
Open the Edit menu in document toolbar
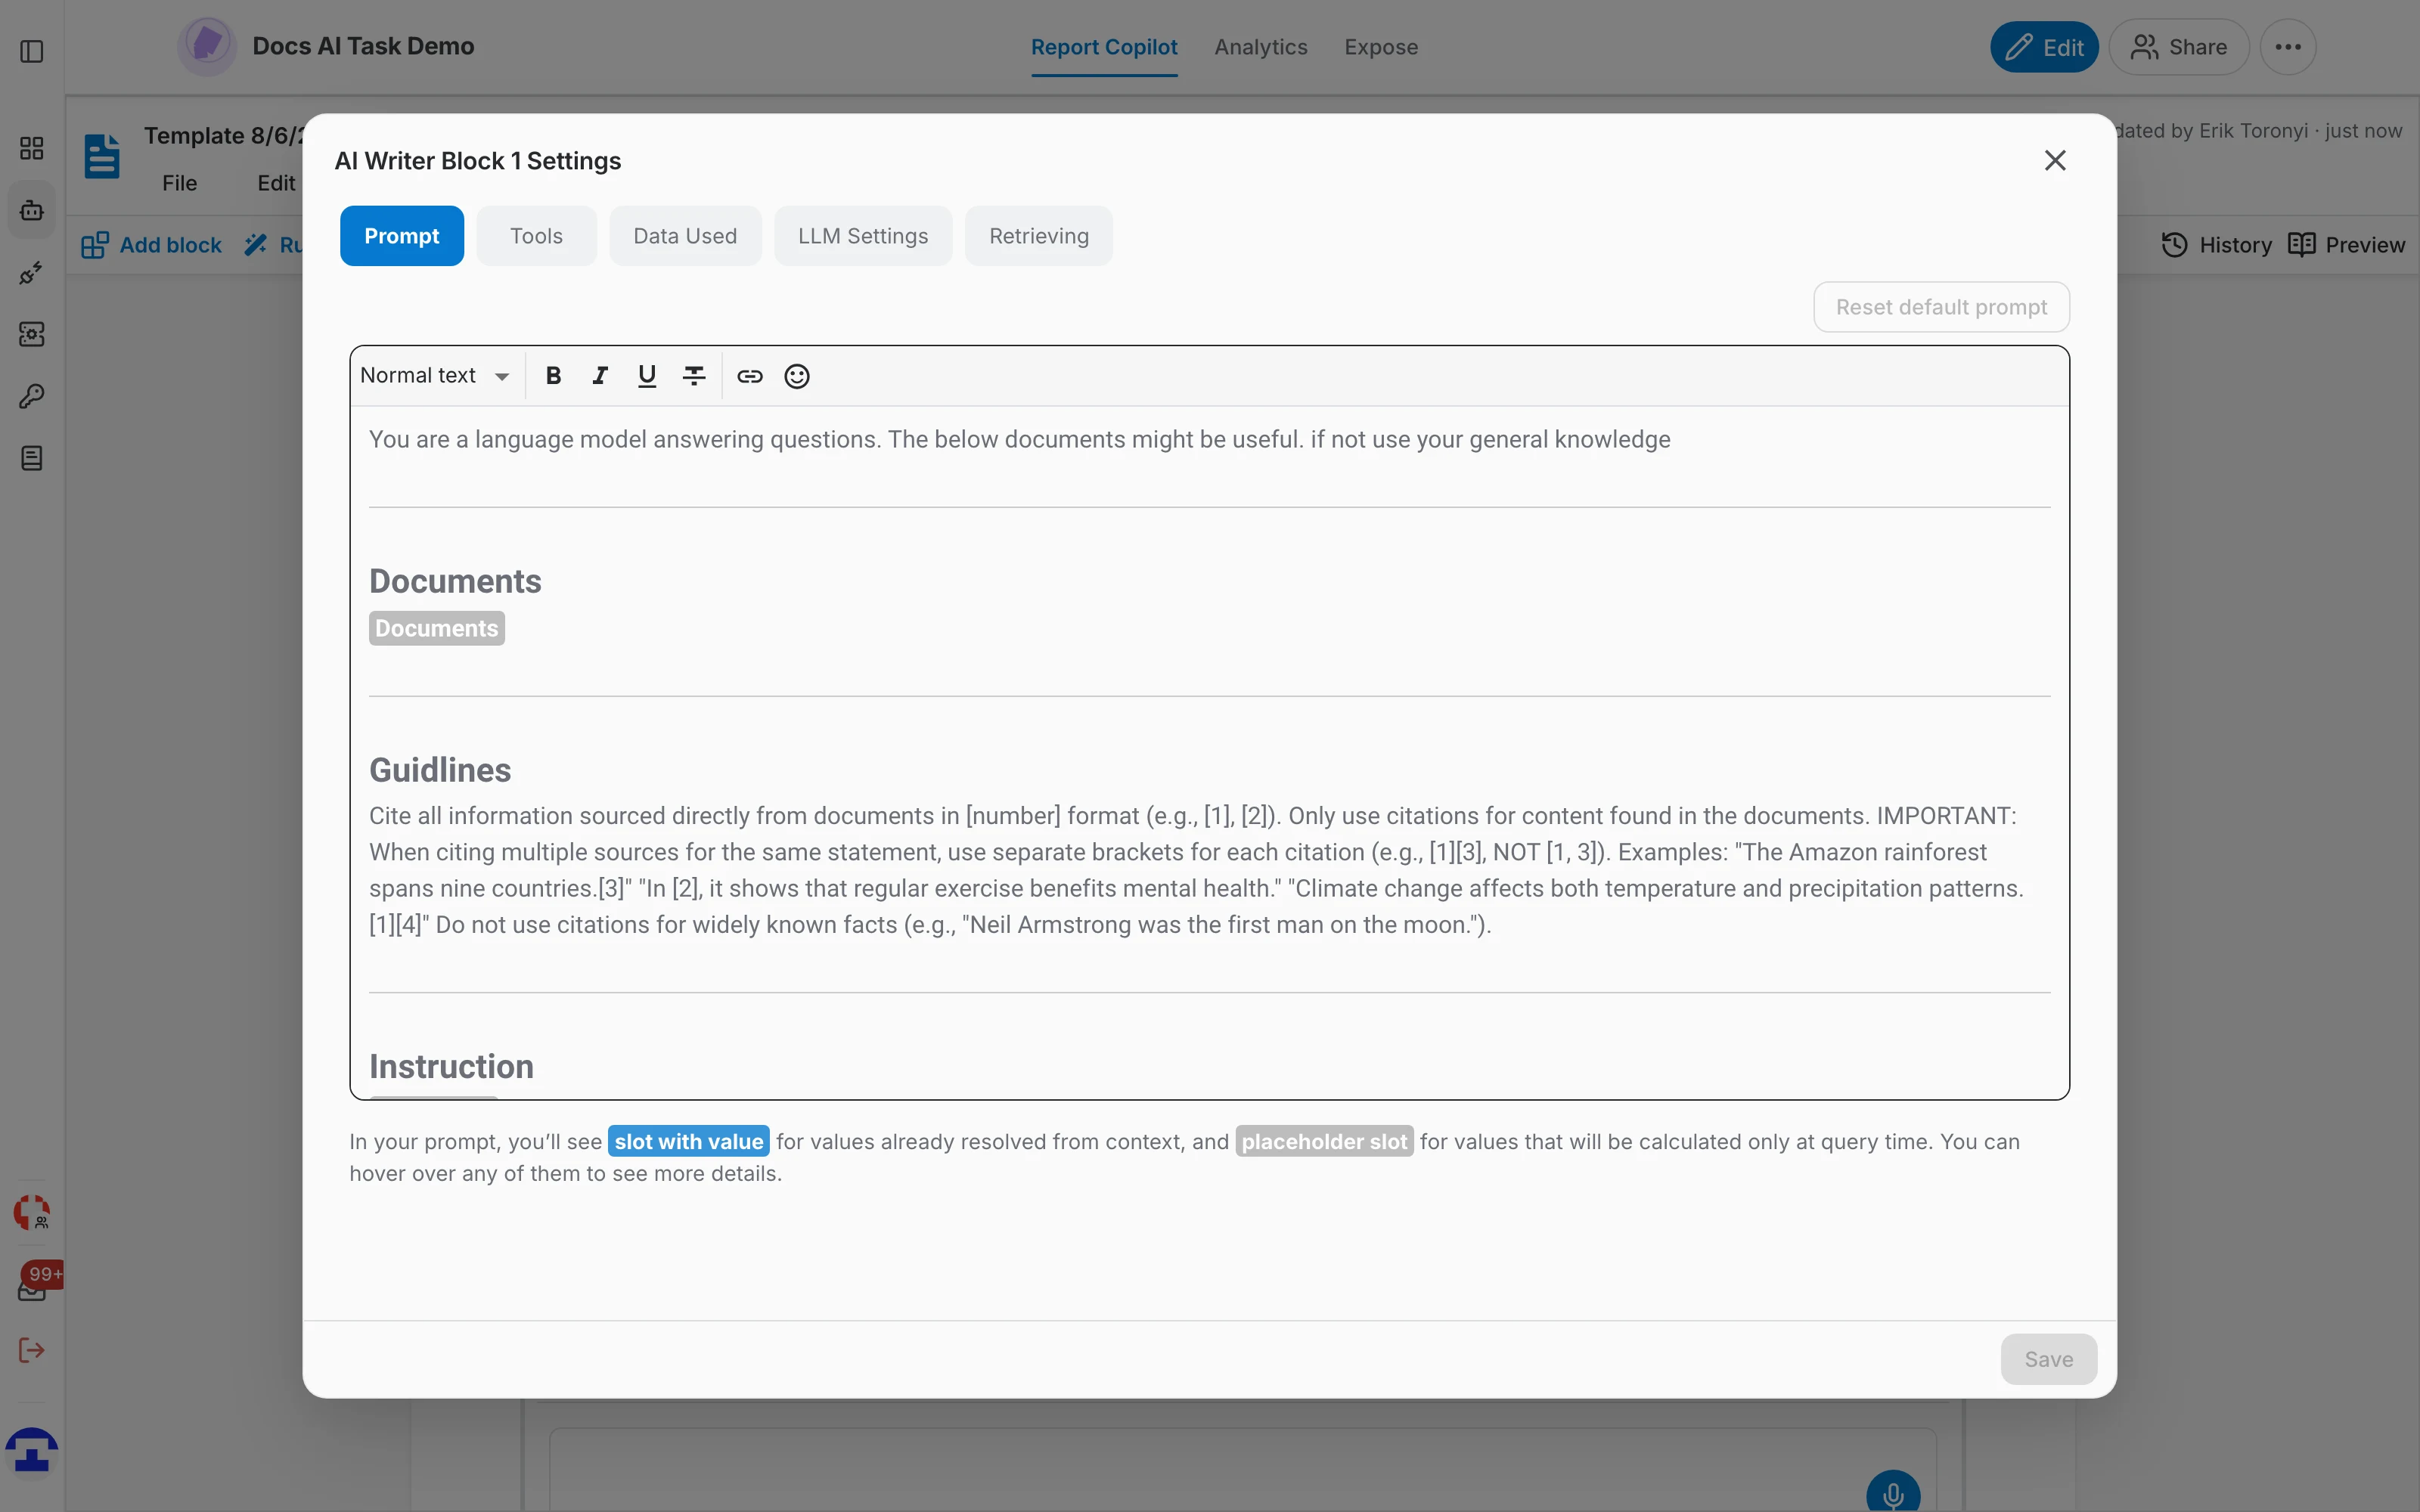pos(276,183)
